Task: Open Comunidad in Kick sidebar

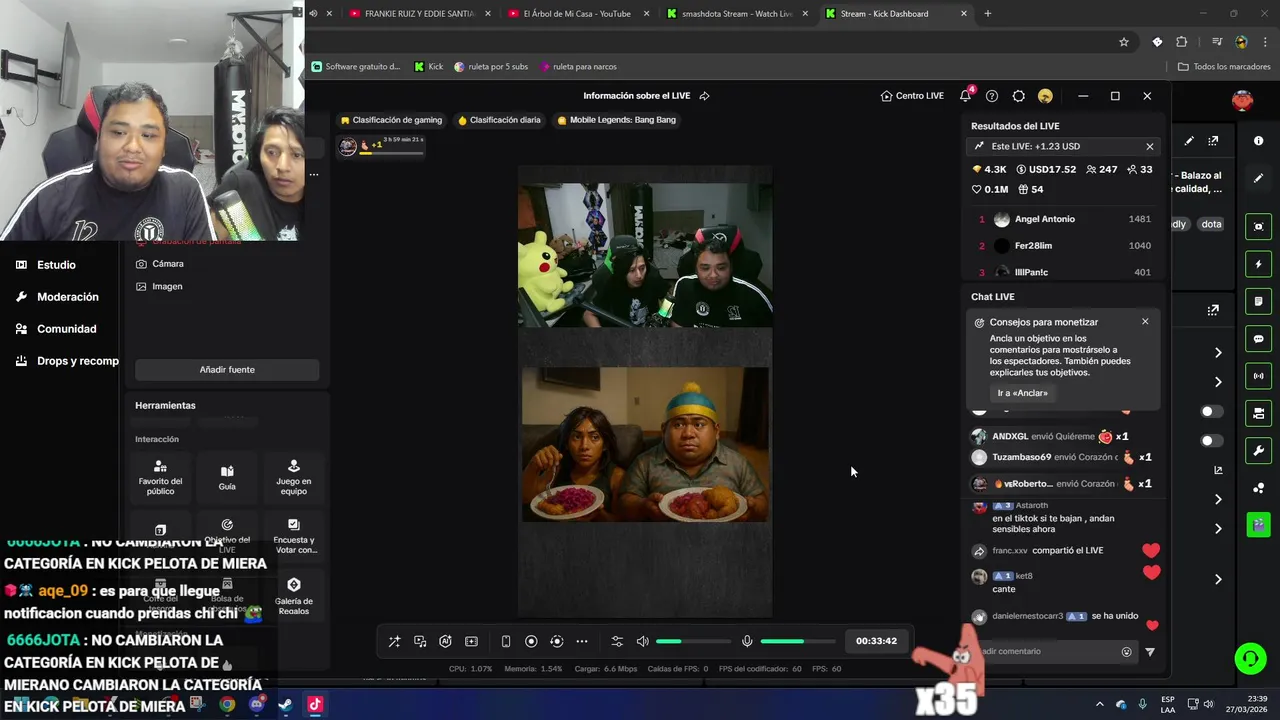Action: pos(56,329)
